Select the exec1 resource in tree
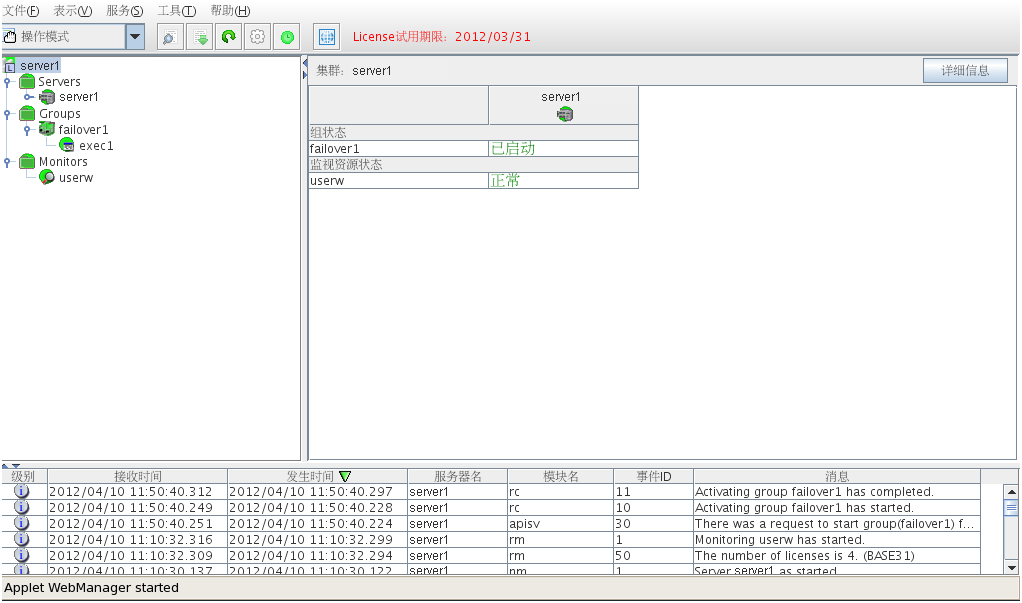 pyautogui.click(x=95, y=146)
